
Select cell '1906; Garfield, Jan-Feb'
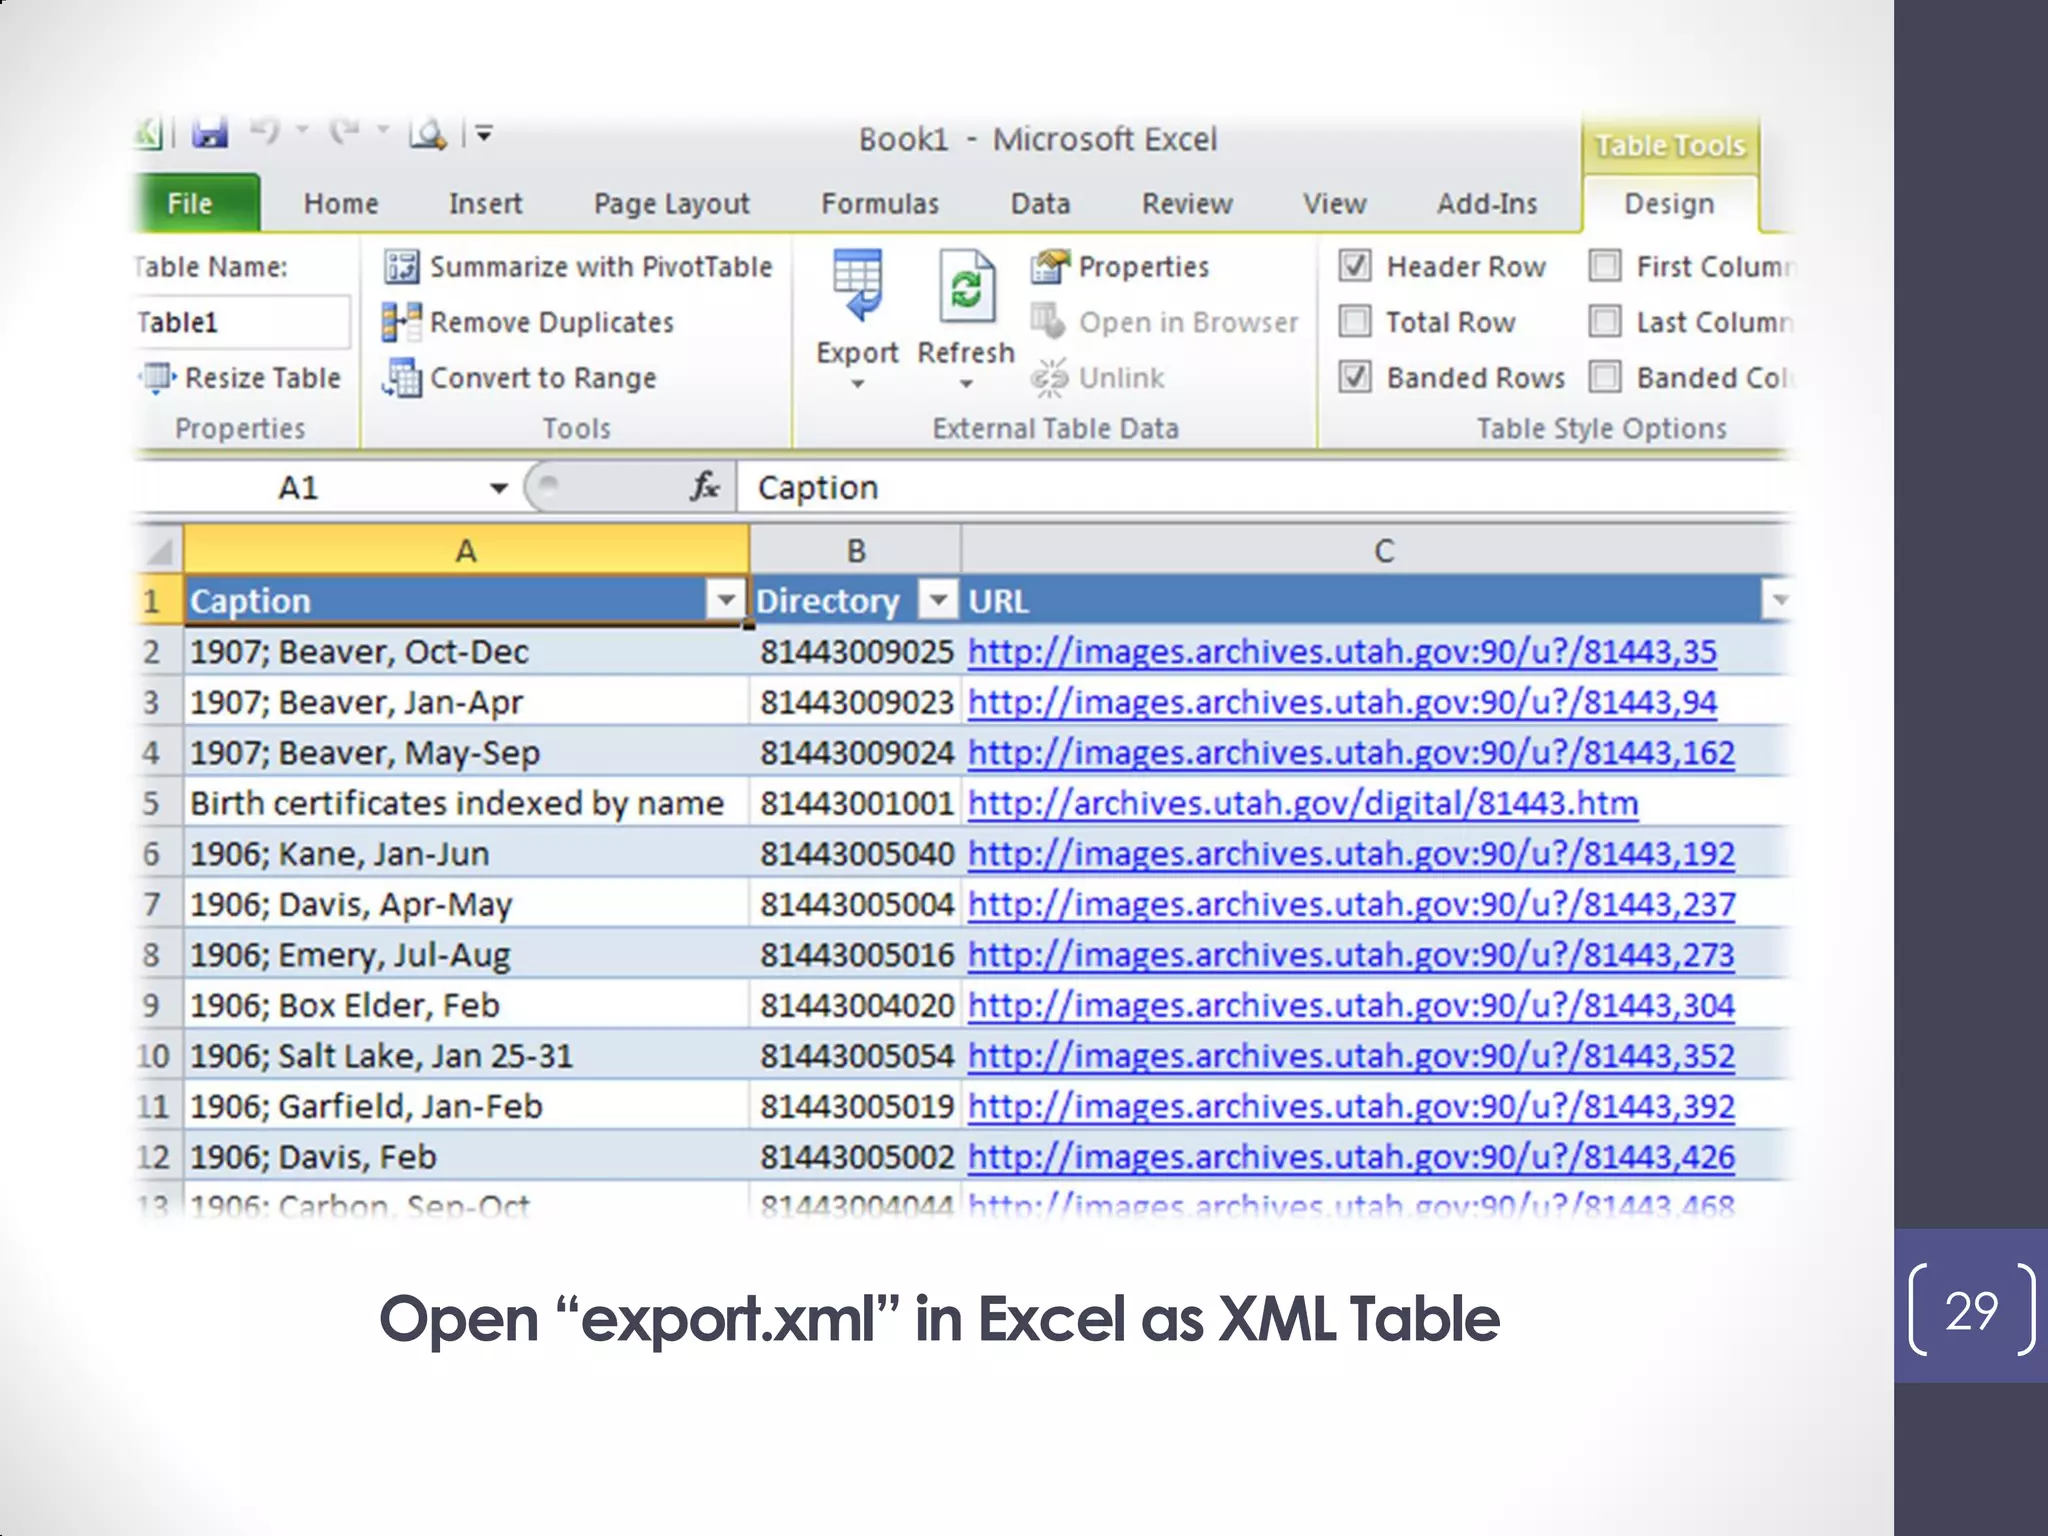[x=466, y=1106]
